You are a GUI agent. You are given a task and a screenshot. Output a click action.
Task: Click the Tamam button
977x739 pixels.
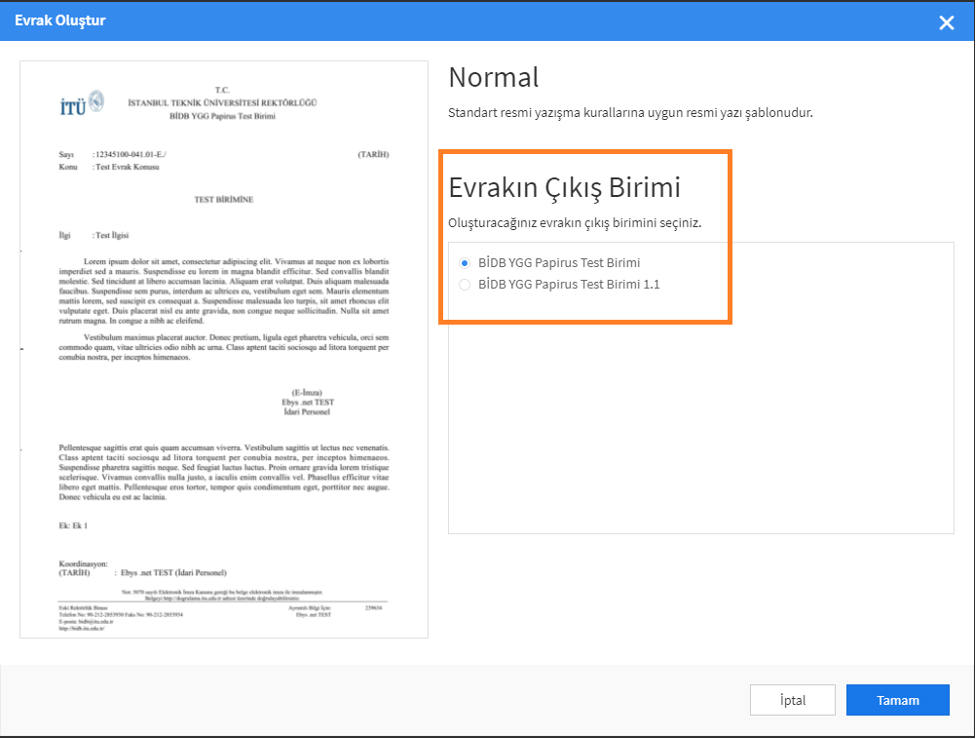(x=897, y=700)
